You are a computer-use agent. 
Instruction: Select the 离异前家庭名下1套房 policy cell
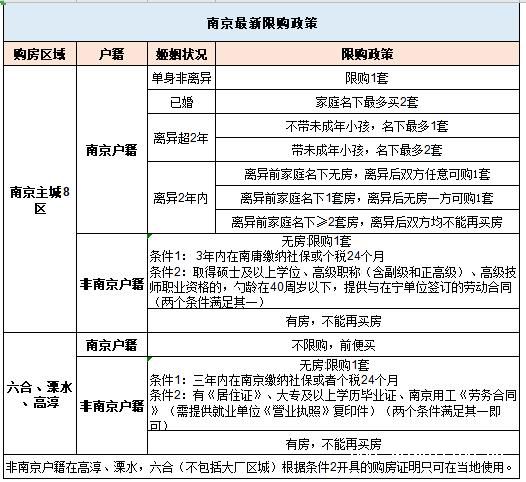[x=367, y=198]
